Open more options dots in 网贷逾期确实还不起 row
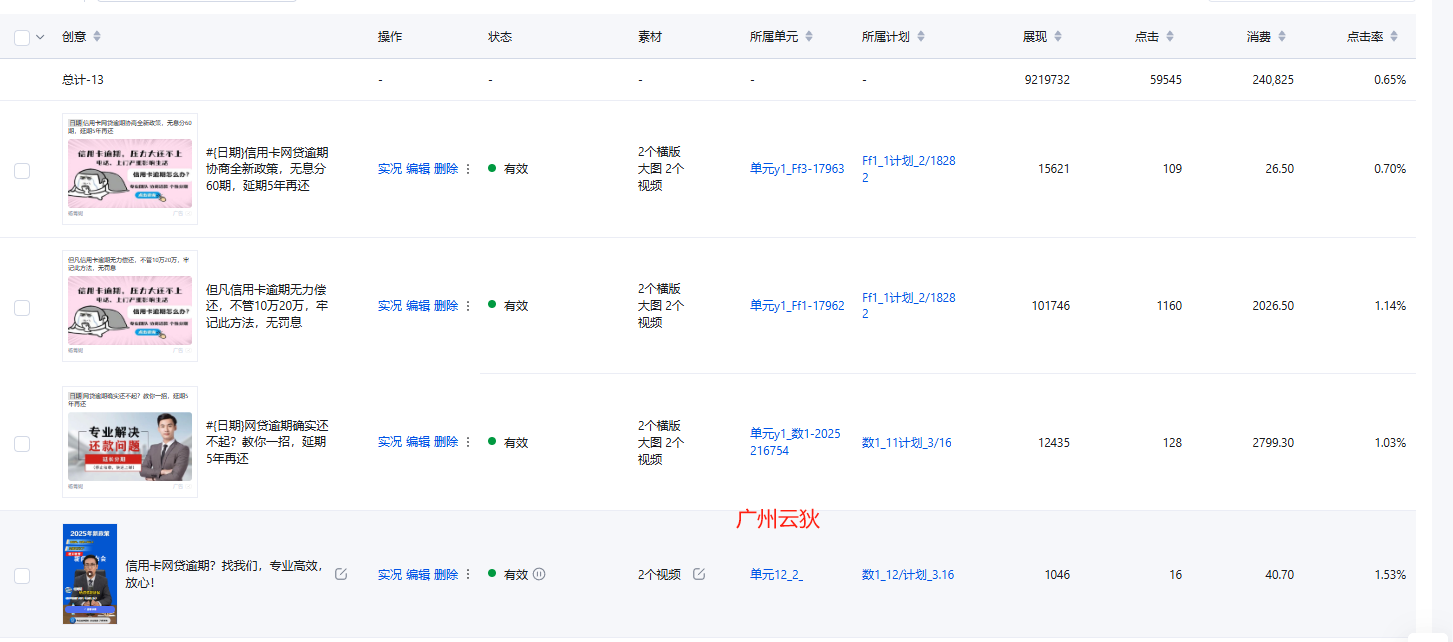 pos(468,442)
